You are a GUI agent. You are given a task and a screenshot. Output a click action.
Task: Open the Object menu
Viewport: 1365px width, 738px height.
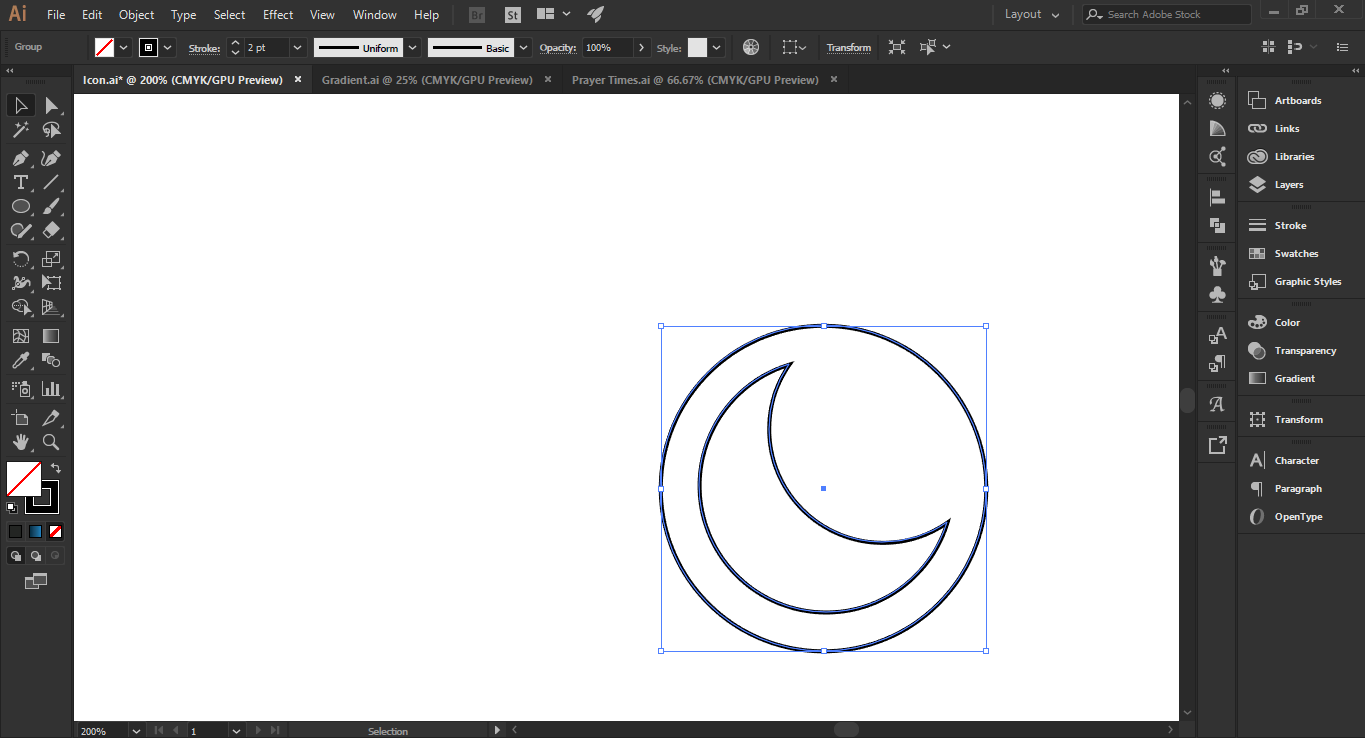pyautogui.click(x=136, y=15)
